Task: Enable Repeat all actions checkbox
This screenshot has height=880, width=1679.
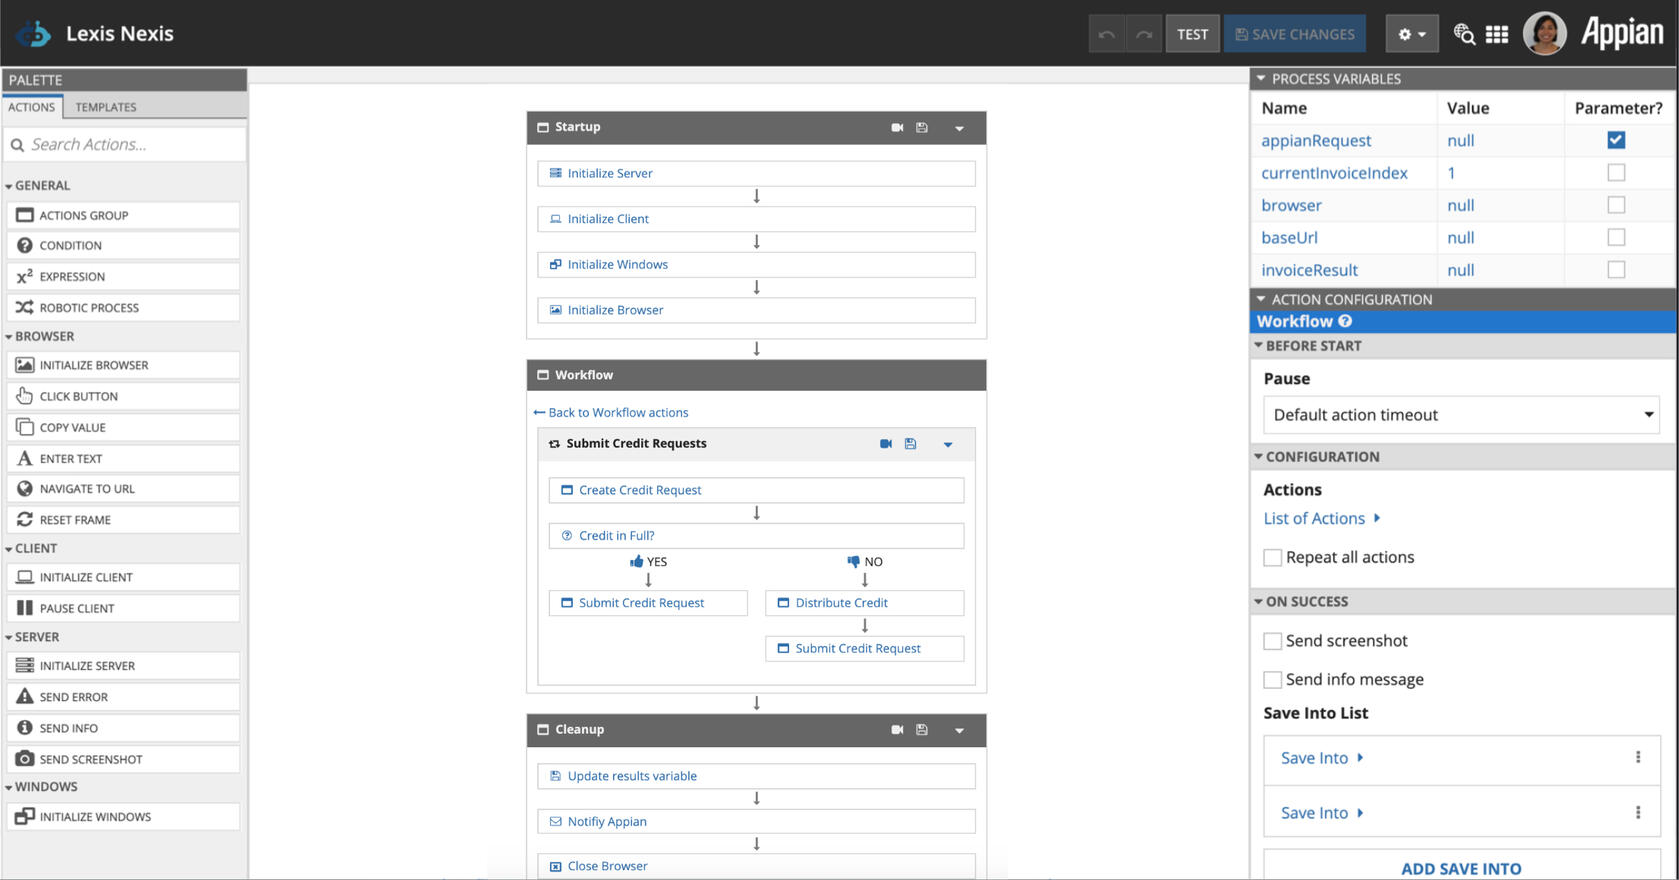Action: (1272, 558)
